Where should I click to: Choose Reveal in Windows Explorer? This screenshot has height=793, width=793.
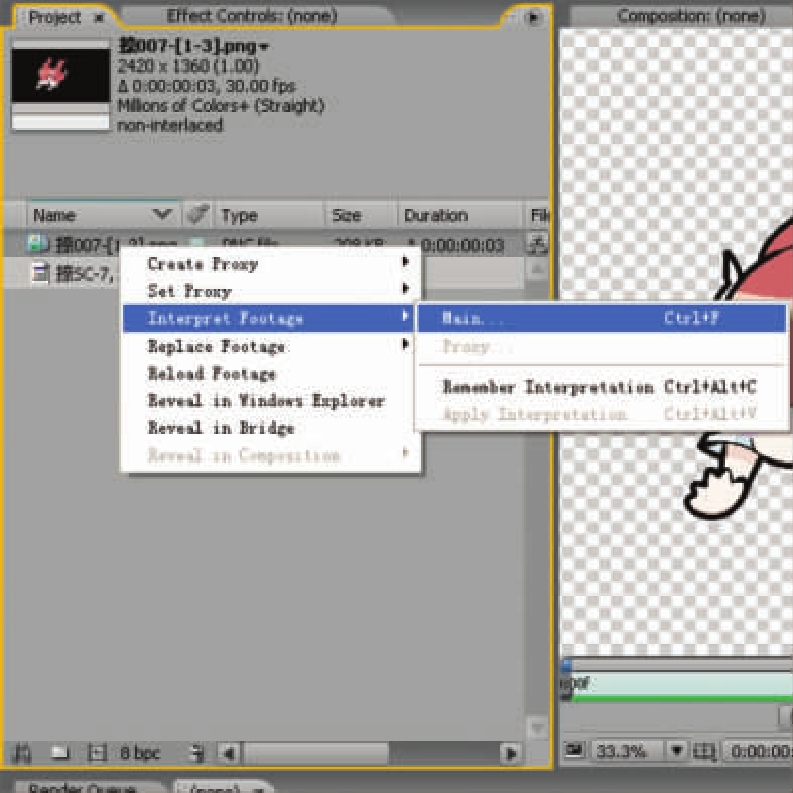(271, 401)
